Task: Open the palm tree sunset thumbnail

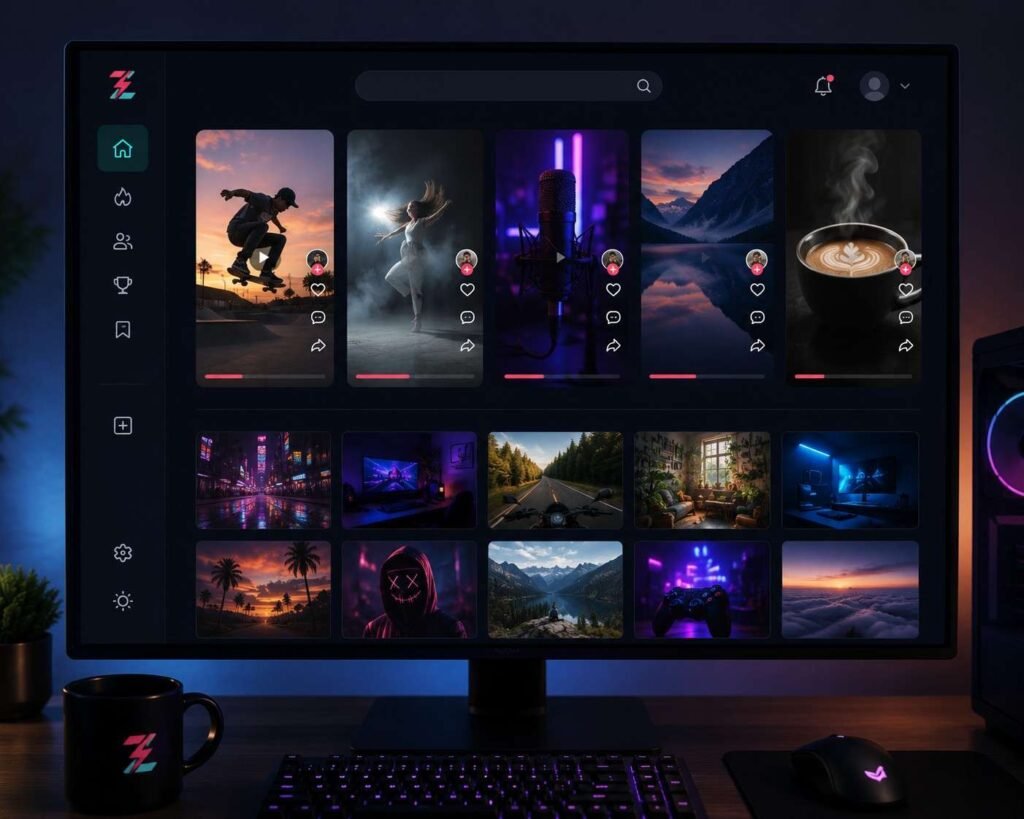Action: coord(263,590)
